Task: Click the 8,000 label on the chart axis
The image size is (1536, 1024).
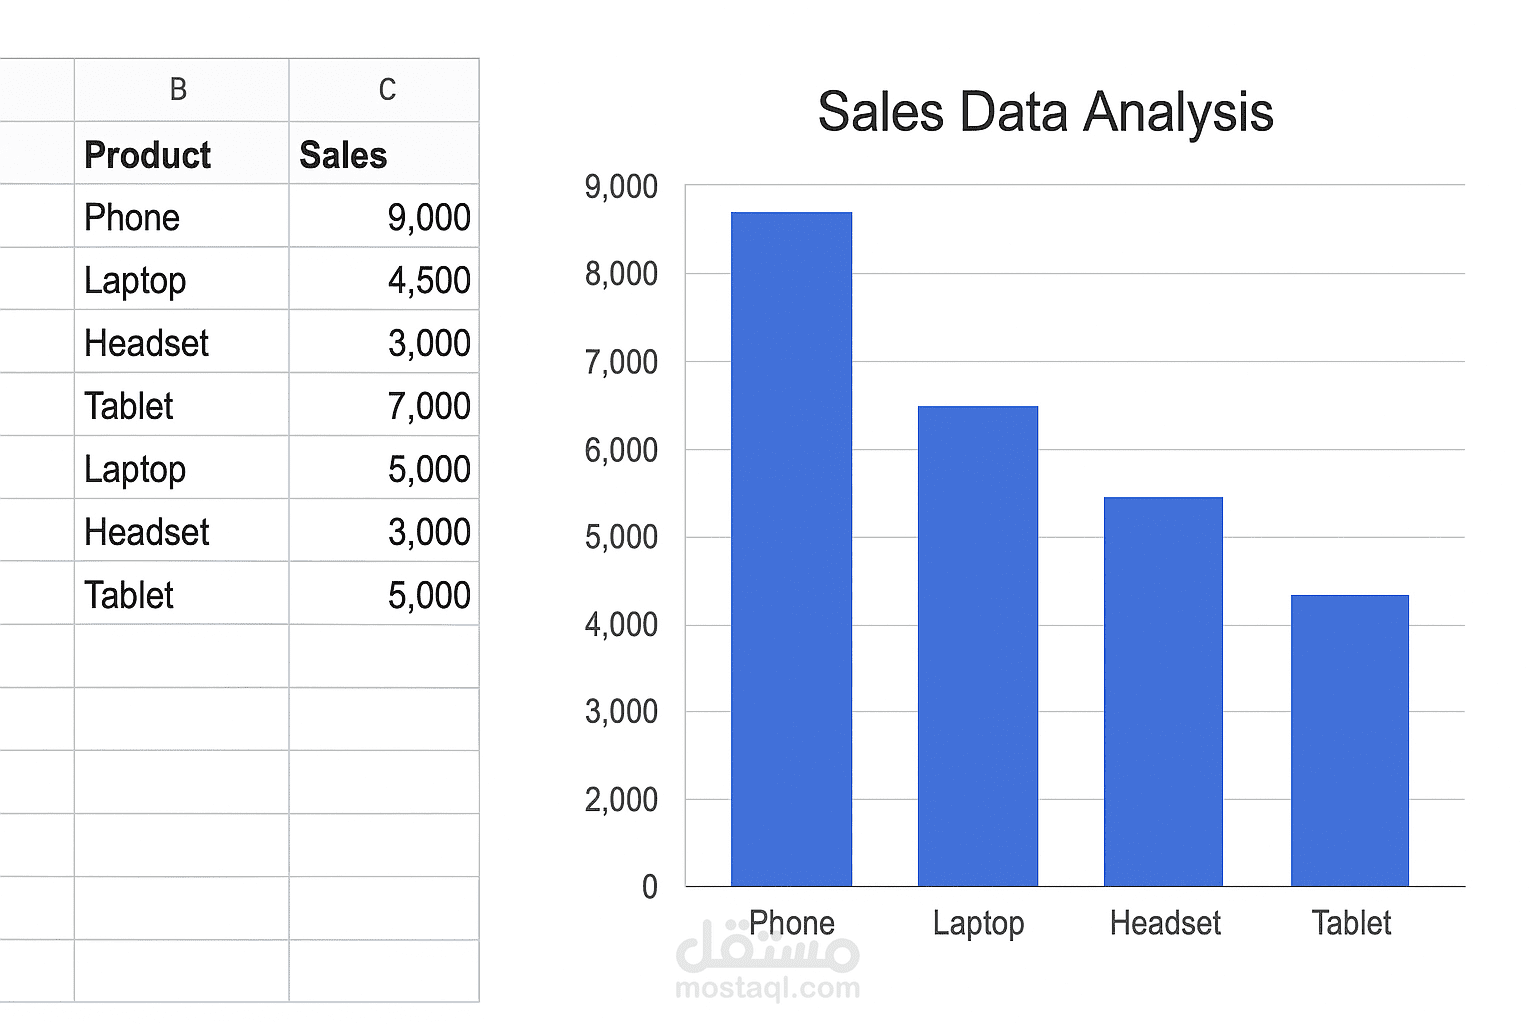Action: pyautogui.click(x=621, y=274)
